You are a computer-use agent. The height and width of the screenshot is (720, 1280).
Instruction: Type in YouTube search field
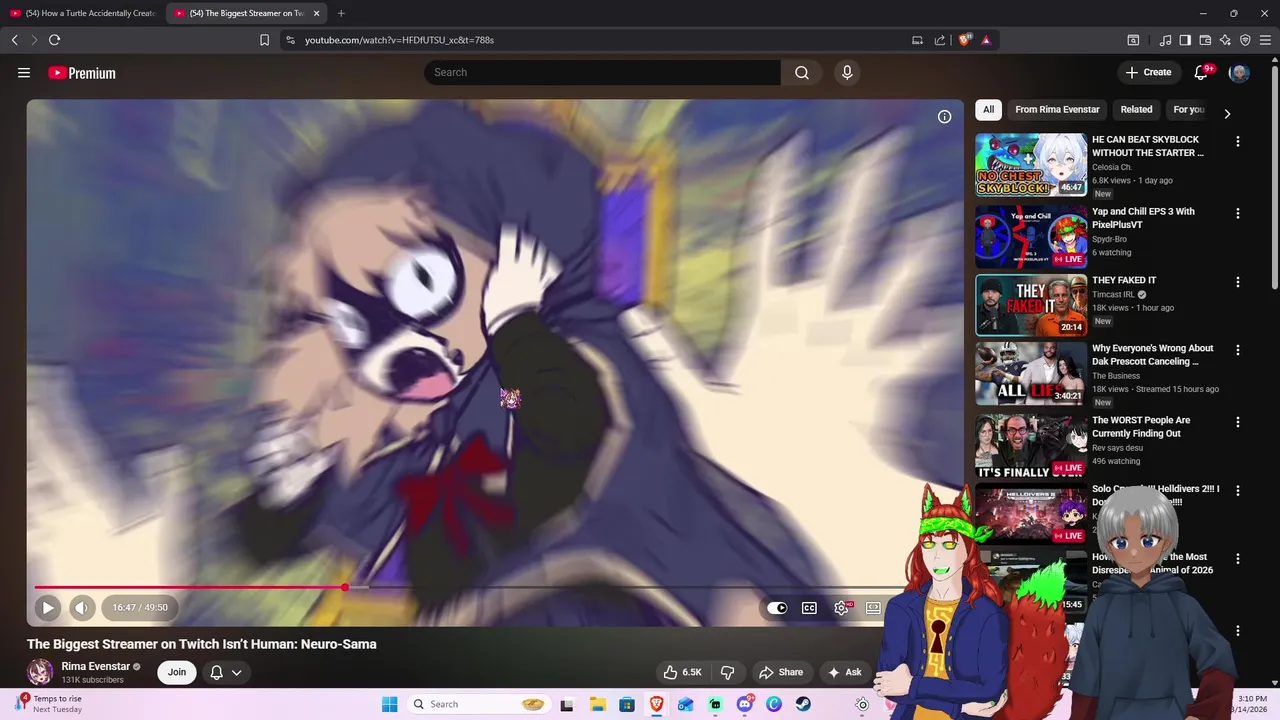(x=602, y=72)
